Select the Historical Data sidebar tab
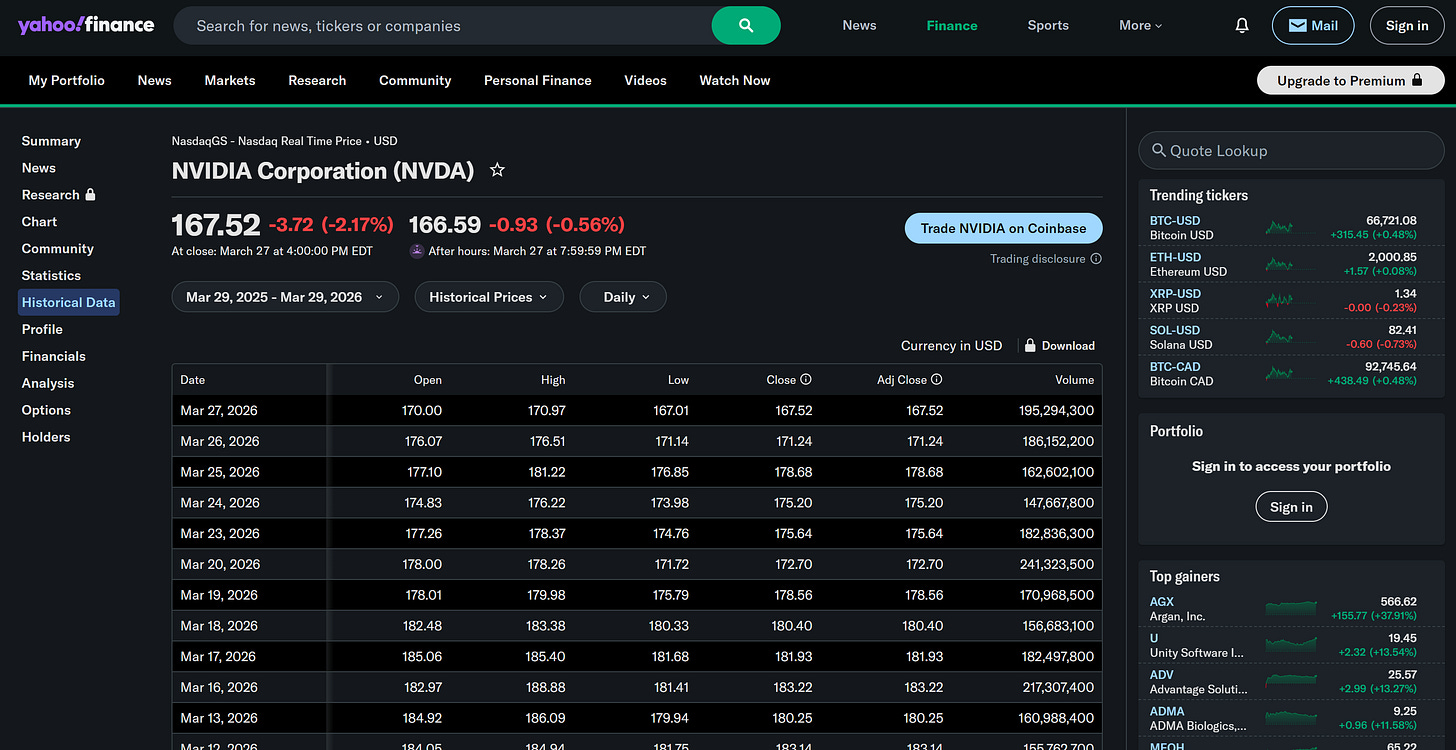 [69, 302]
